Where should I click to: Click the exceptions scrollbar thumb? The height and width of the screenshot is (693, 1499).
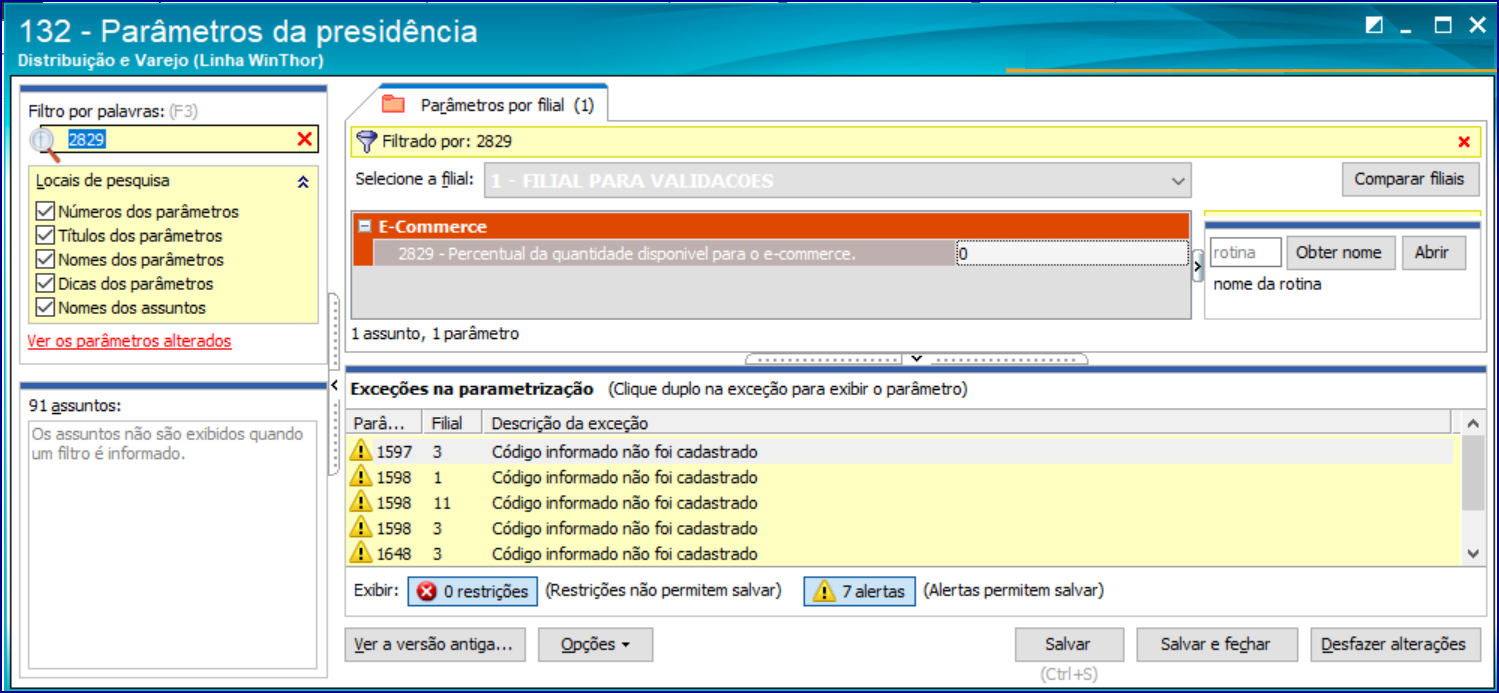pyautogui.click(x=1472, y=472)
